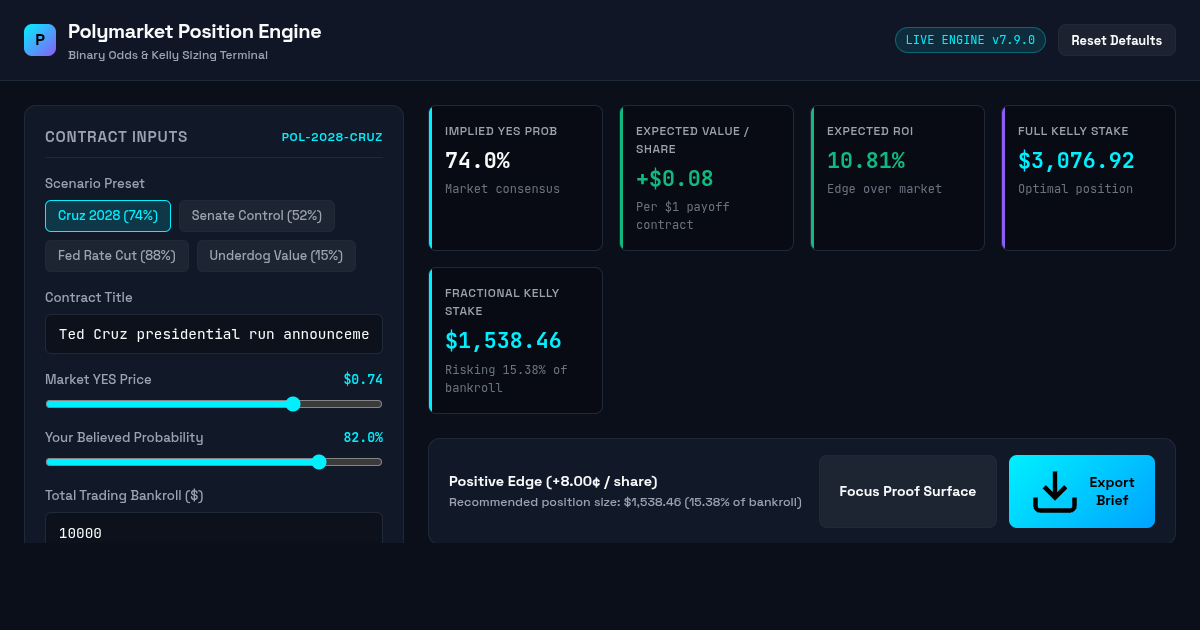Pick the Underdog Value (15%) preset
The image size is (1200, 630).
coord(276,256)
